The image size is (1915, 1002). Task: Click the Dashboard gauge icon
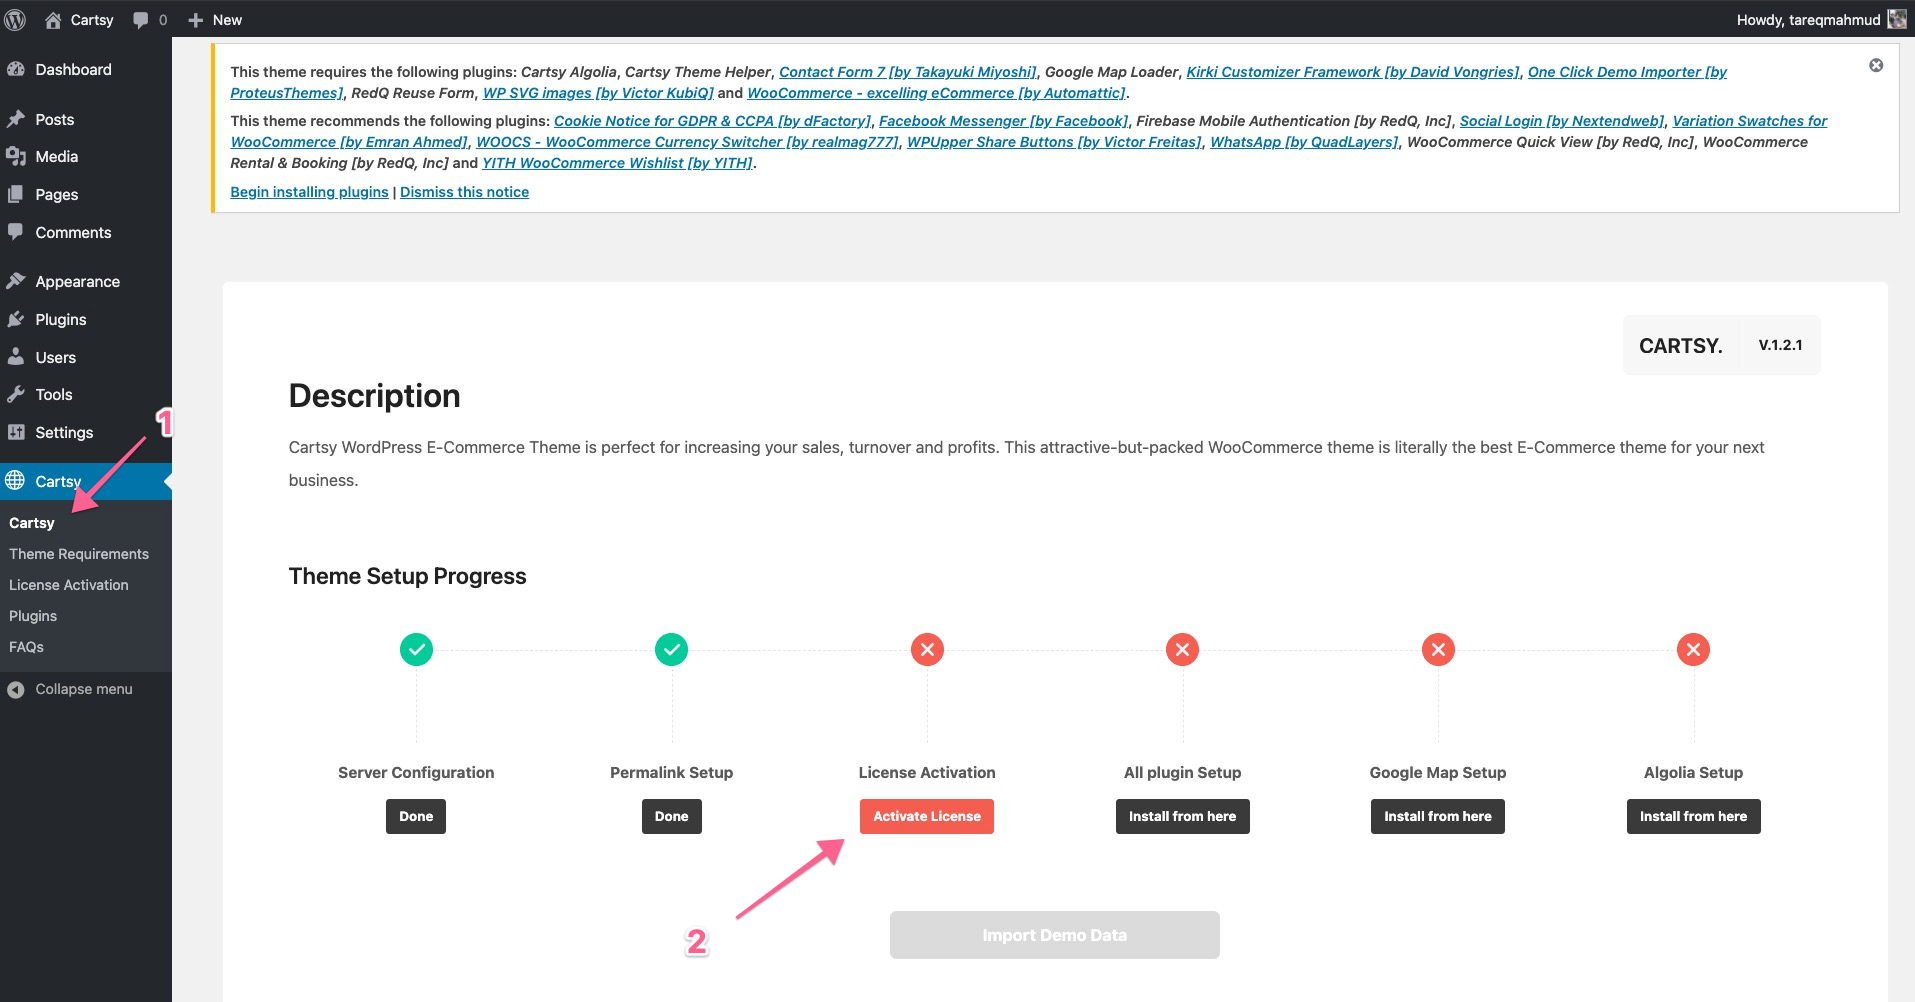point(15,69)
